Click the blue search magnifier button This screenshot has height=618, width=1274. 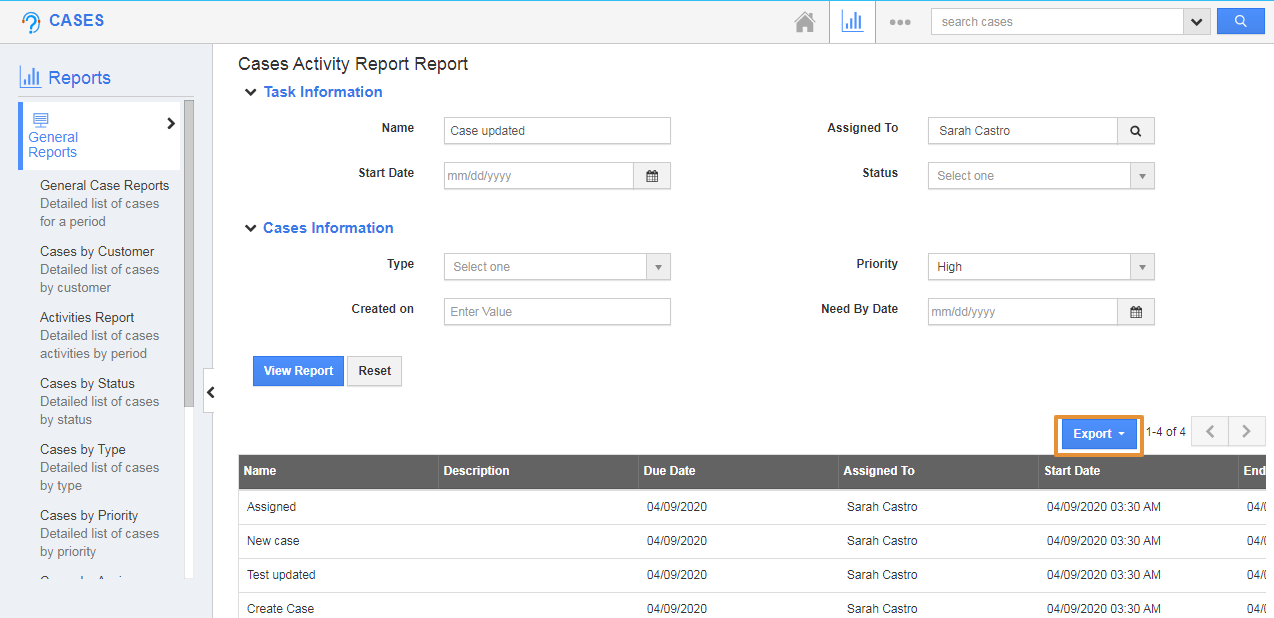1240,21
